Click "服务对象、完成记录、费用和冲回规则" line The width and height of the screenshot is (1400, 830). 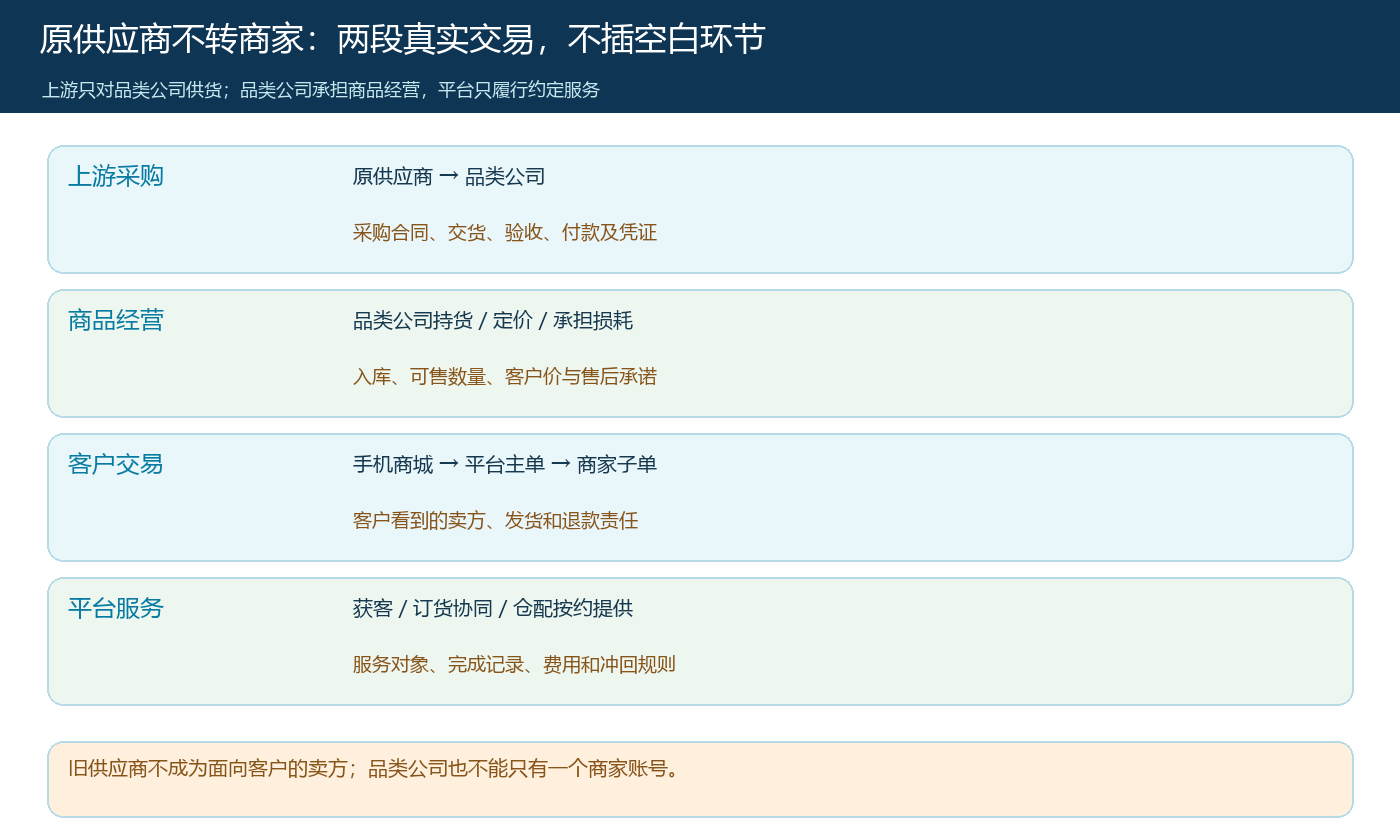[514, 665]
